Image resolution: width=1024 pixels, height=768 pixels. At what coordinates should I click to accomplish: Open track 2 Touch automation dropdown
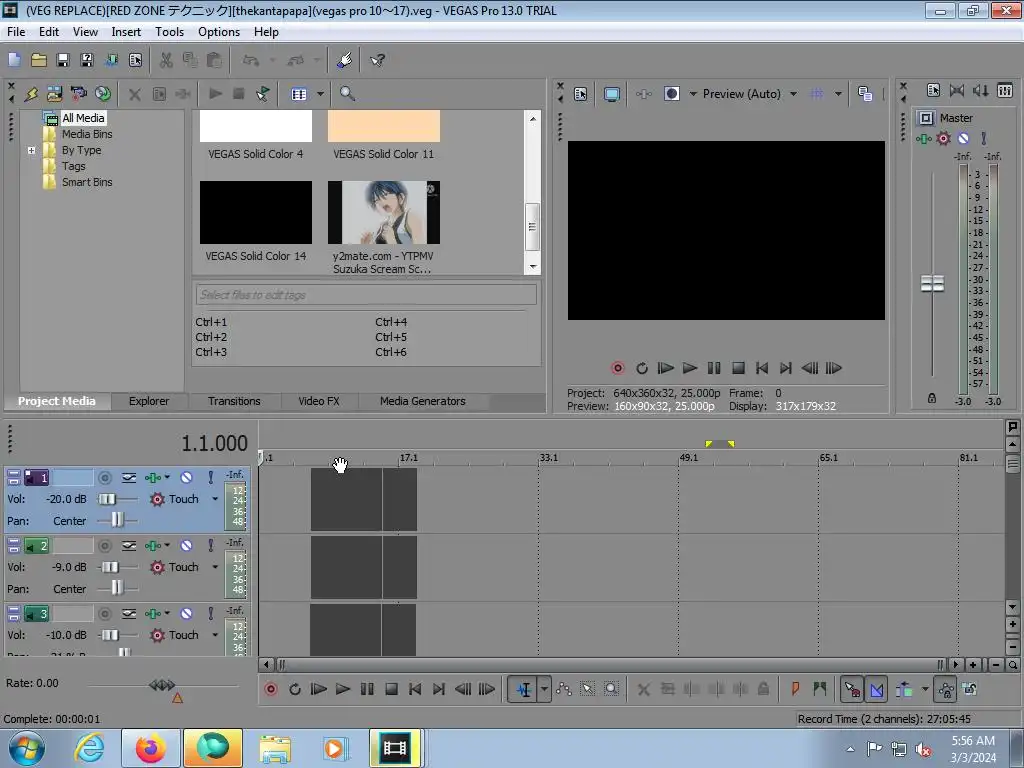215,567
